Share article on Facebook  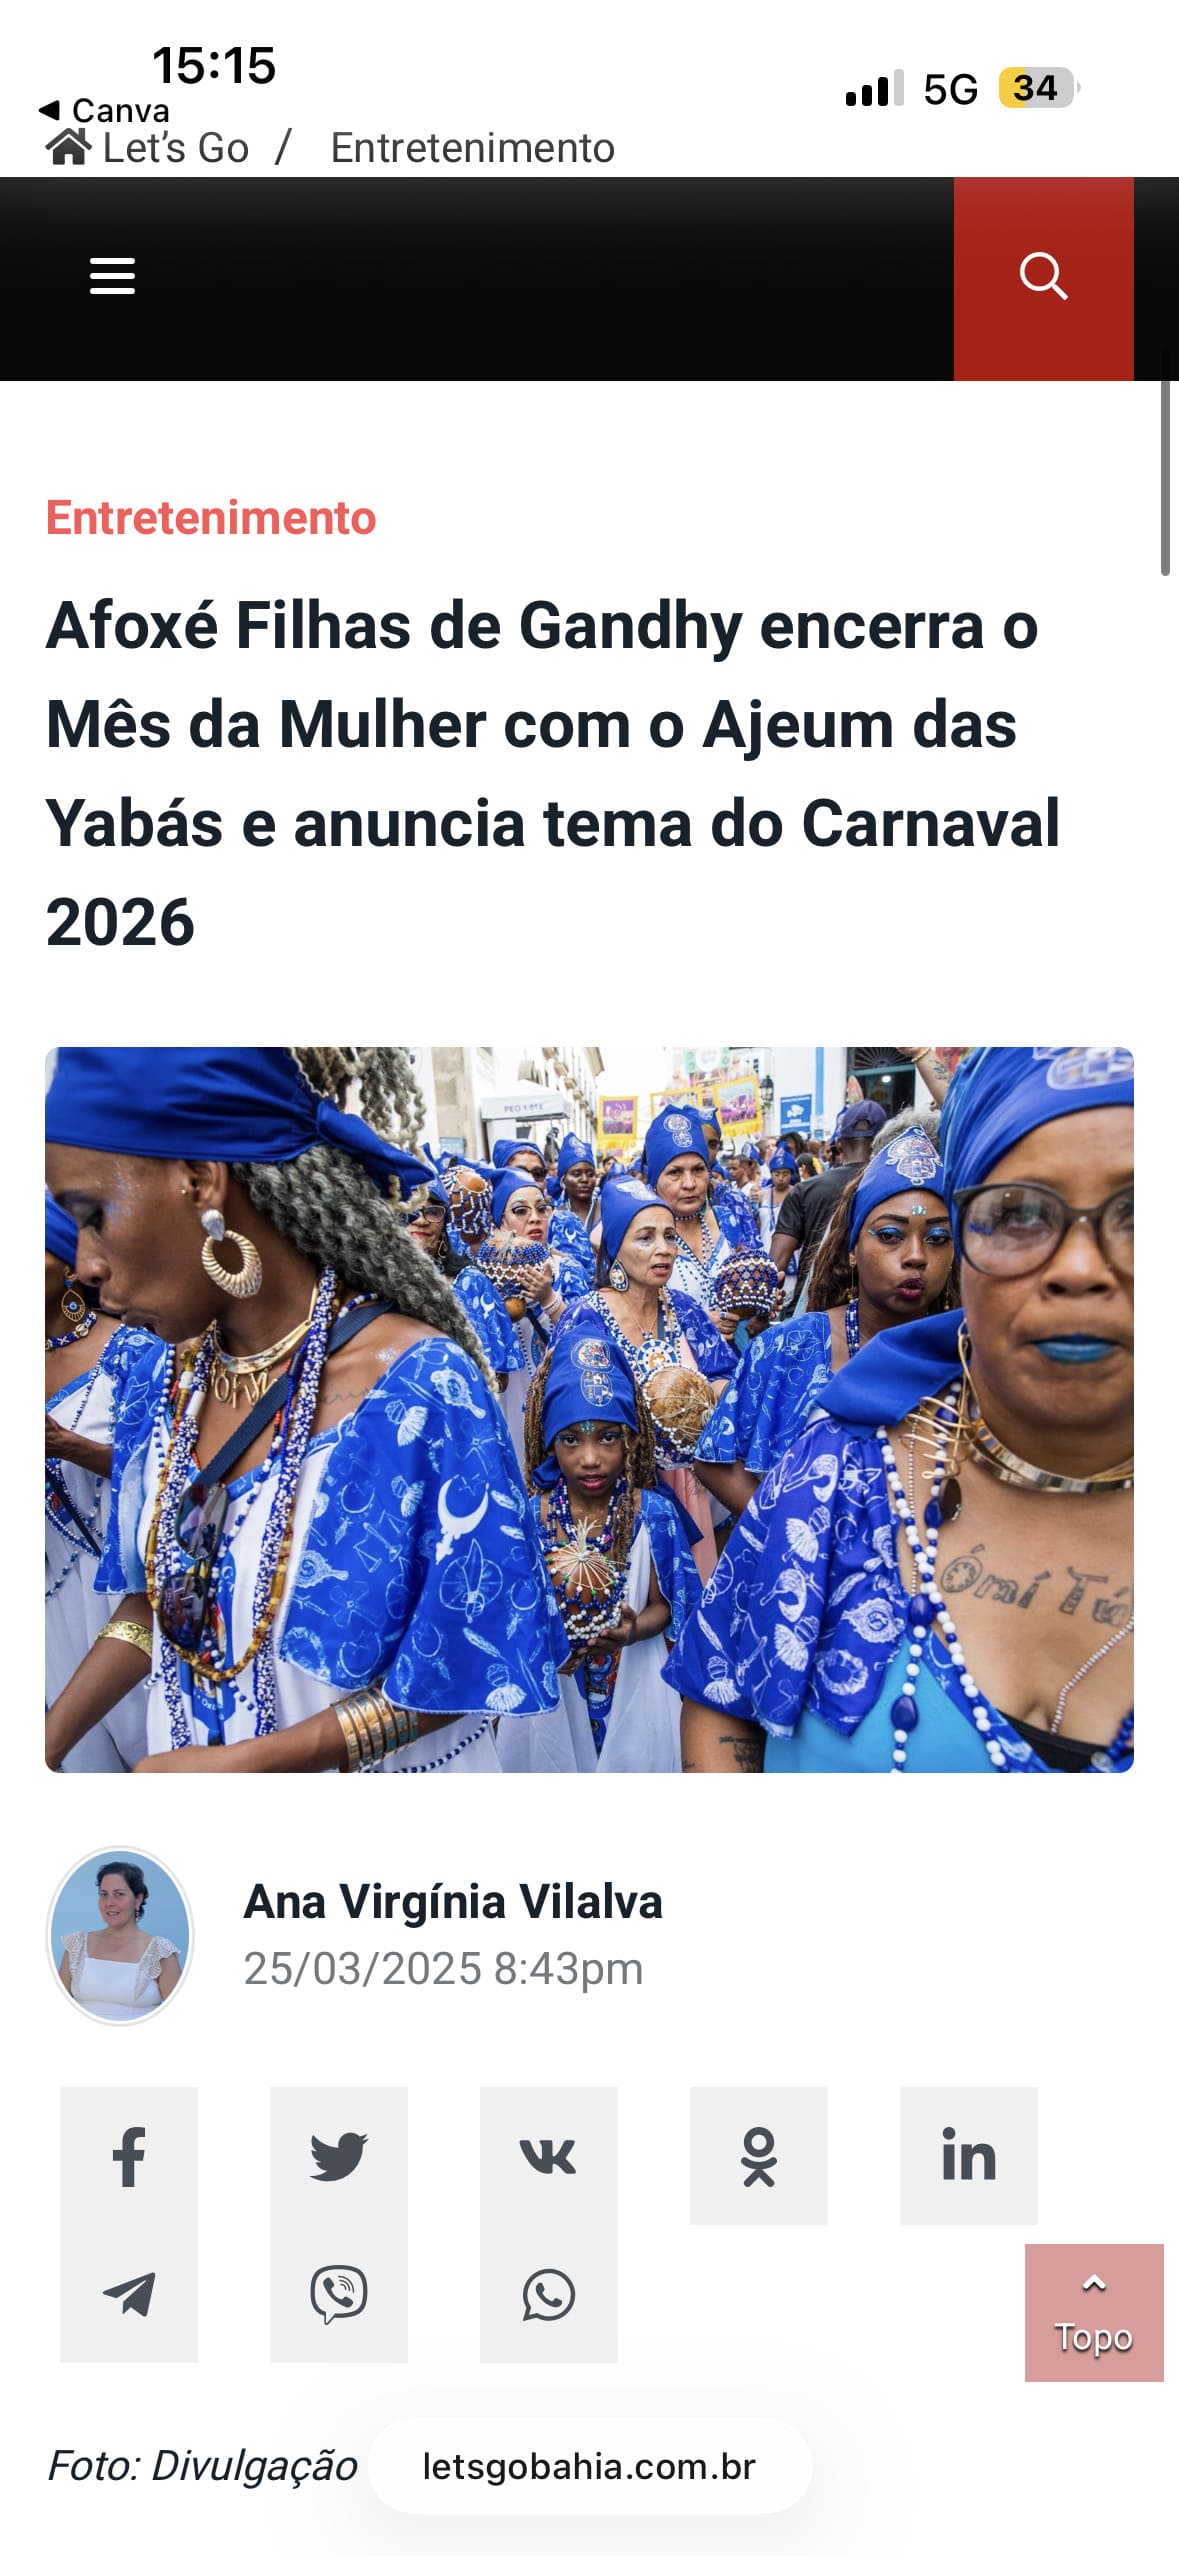129,2156
